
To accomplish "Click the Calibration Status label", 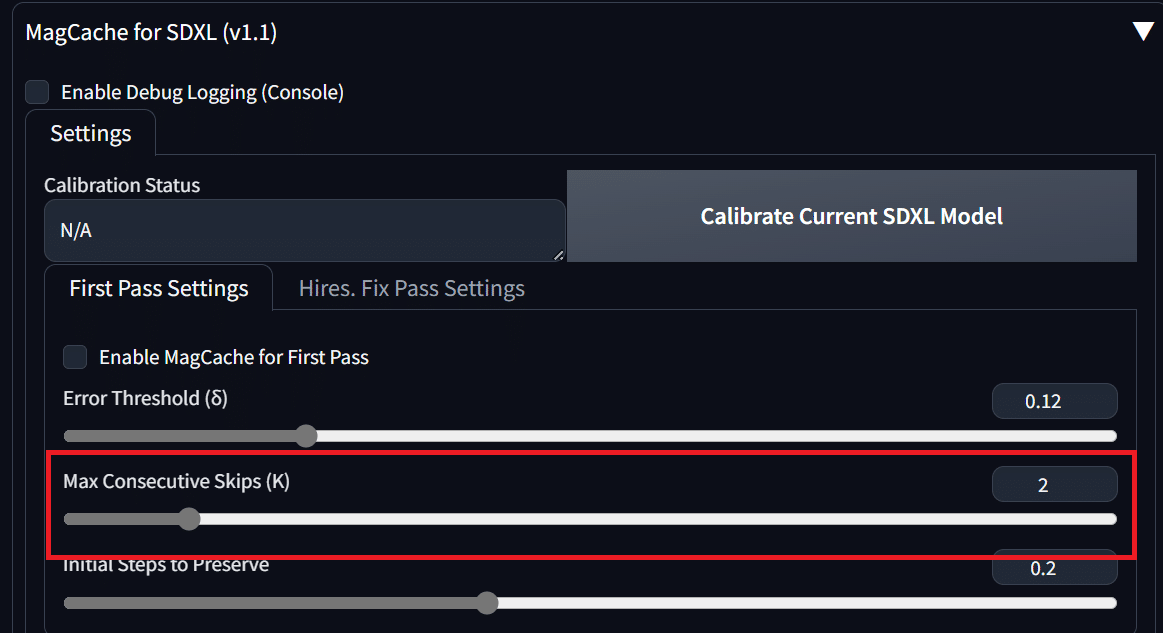I will point(122,185).
